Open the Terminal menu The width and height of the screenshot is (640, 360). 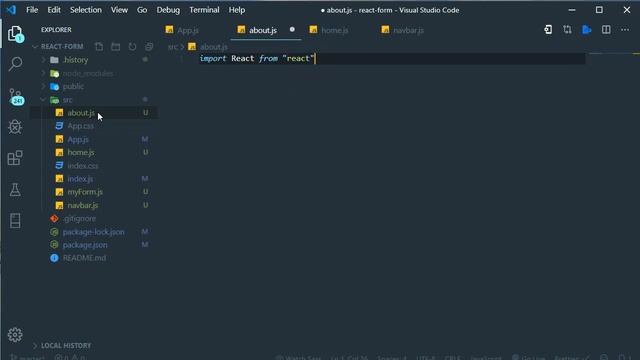point(204,10)
